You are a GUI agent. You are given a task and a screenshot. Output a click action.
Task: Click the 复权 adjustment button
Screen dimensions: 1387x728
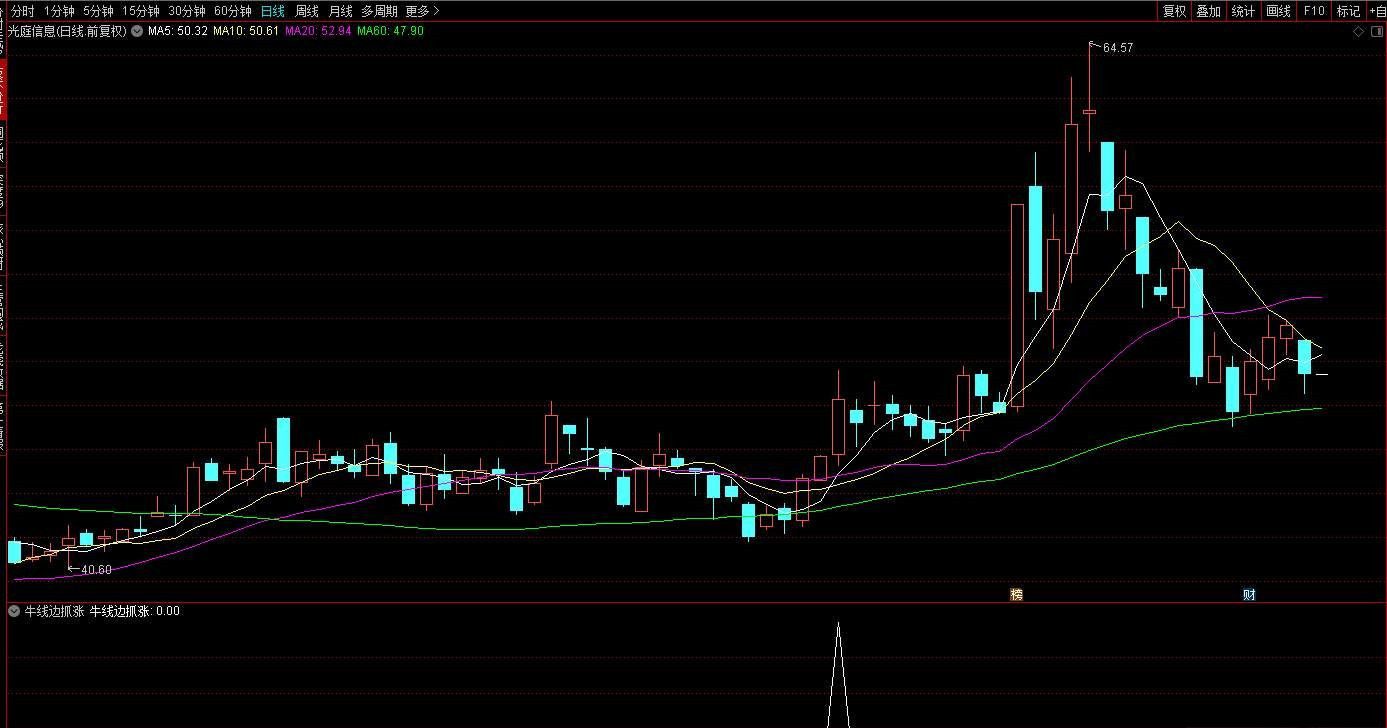click(1174, 11)
